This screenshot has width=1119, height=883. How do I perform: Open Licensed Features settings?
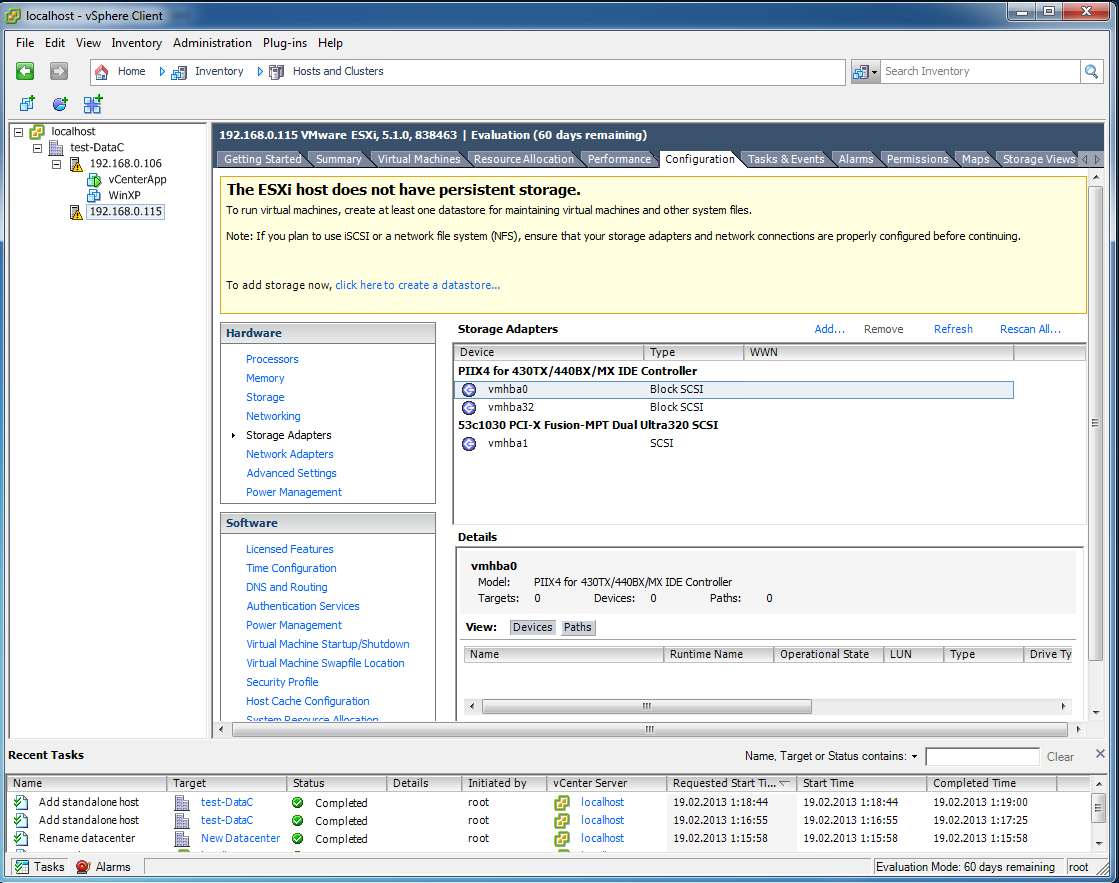click(290, 550)
